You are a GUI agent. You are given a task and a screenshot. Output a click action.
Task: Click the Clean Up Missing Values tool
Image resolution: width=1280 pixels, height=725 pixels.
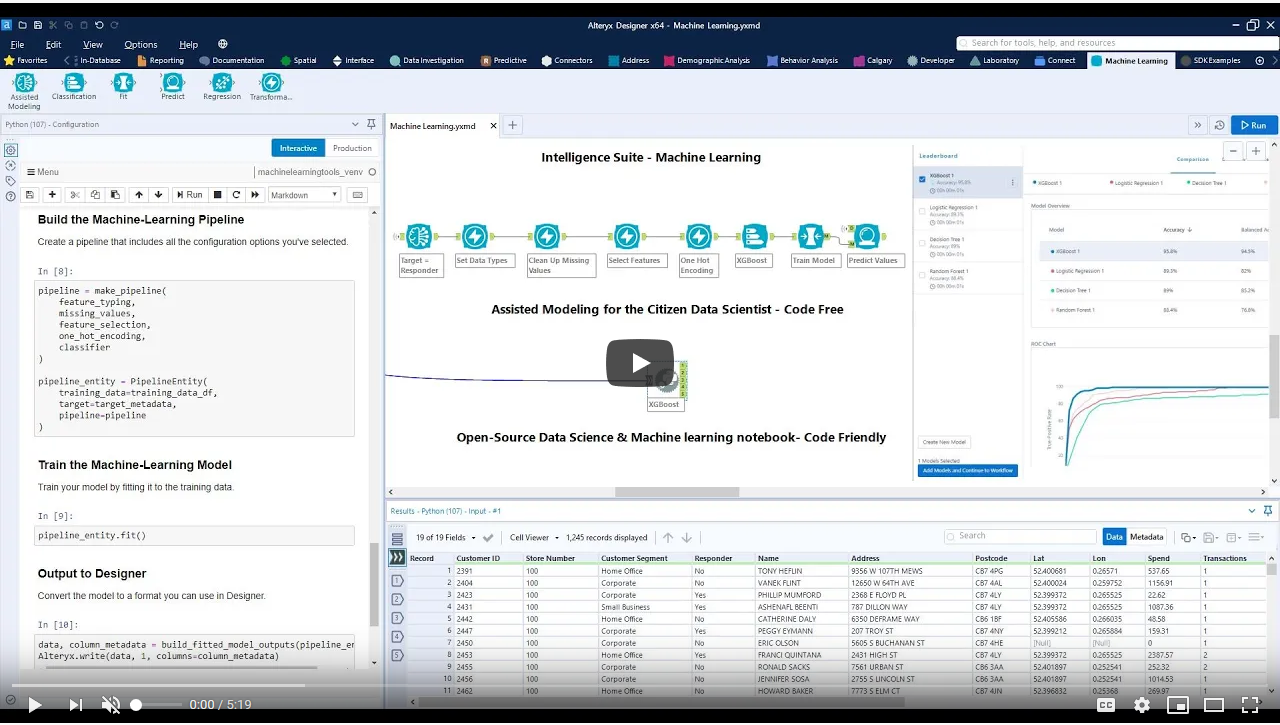coord(547,236)
